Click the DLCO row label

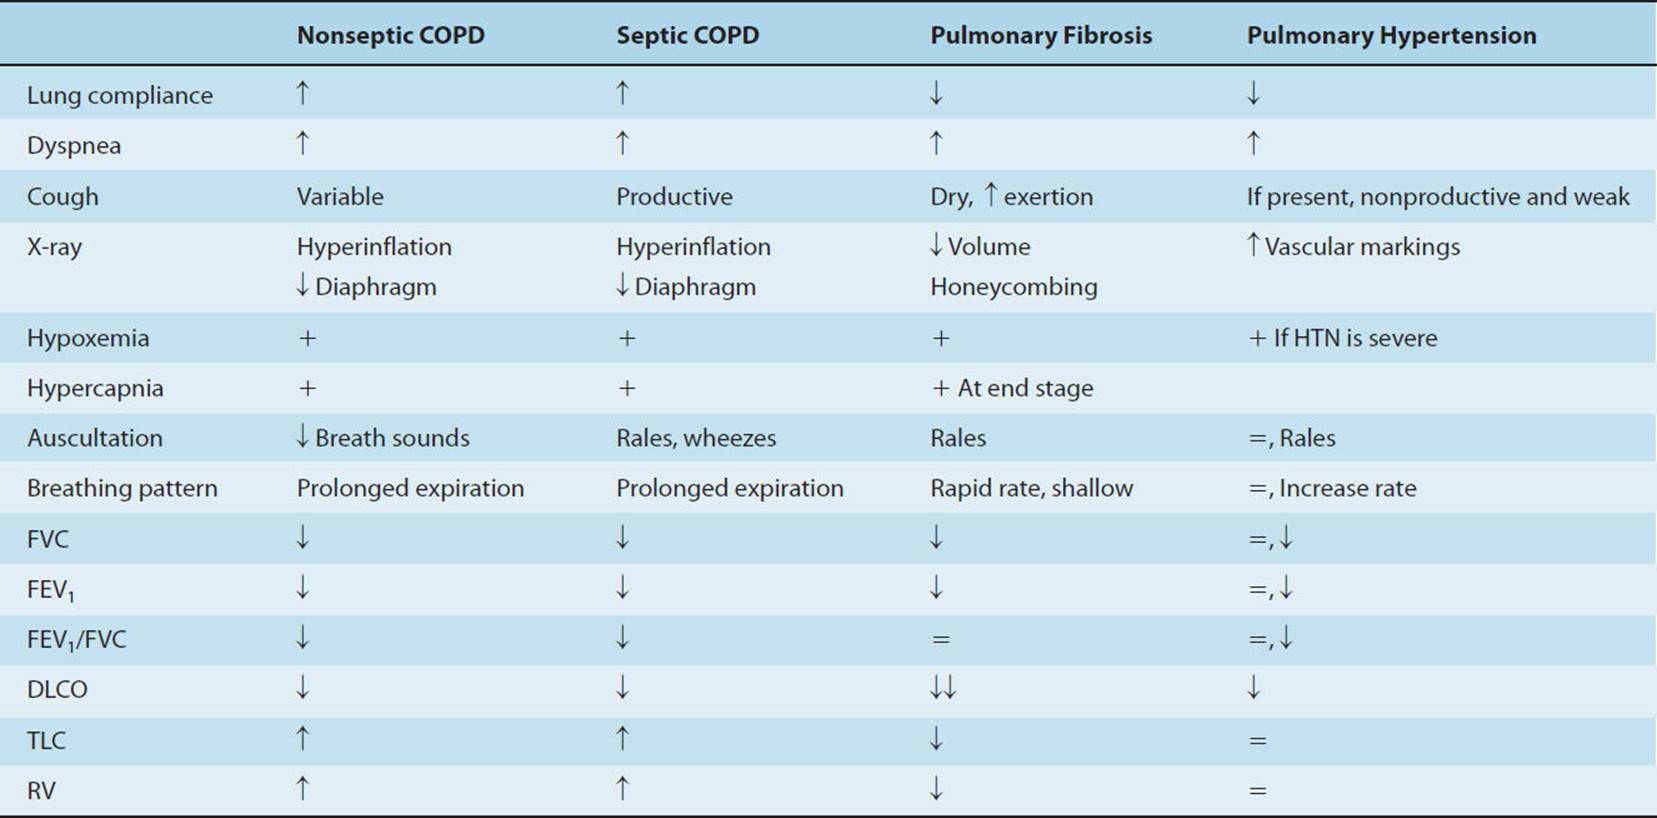pyautogui.click(x=57, y=689)
